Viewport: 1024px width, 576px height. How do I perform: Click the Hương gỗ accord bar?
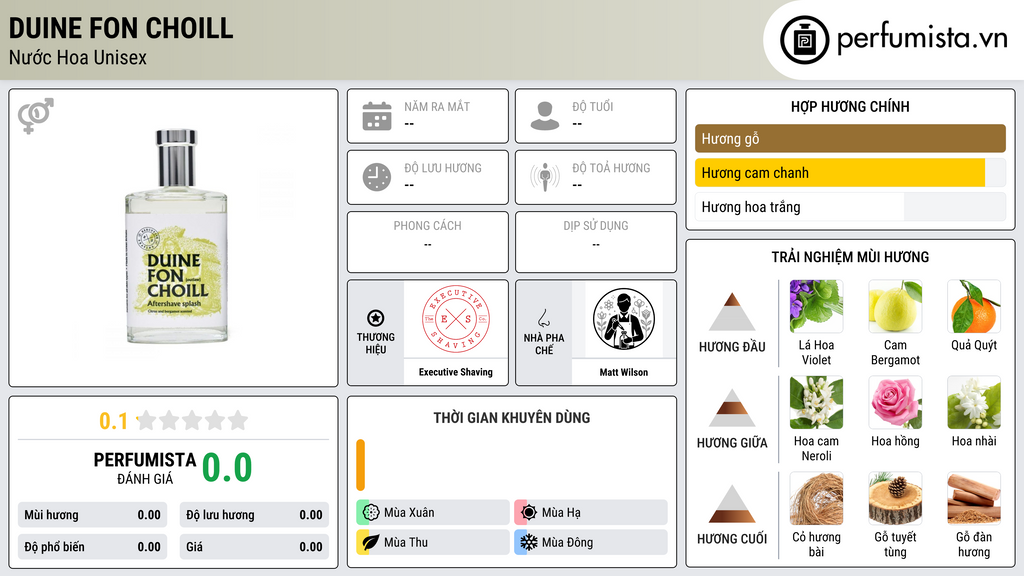[850, 138]
